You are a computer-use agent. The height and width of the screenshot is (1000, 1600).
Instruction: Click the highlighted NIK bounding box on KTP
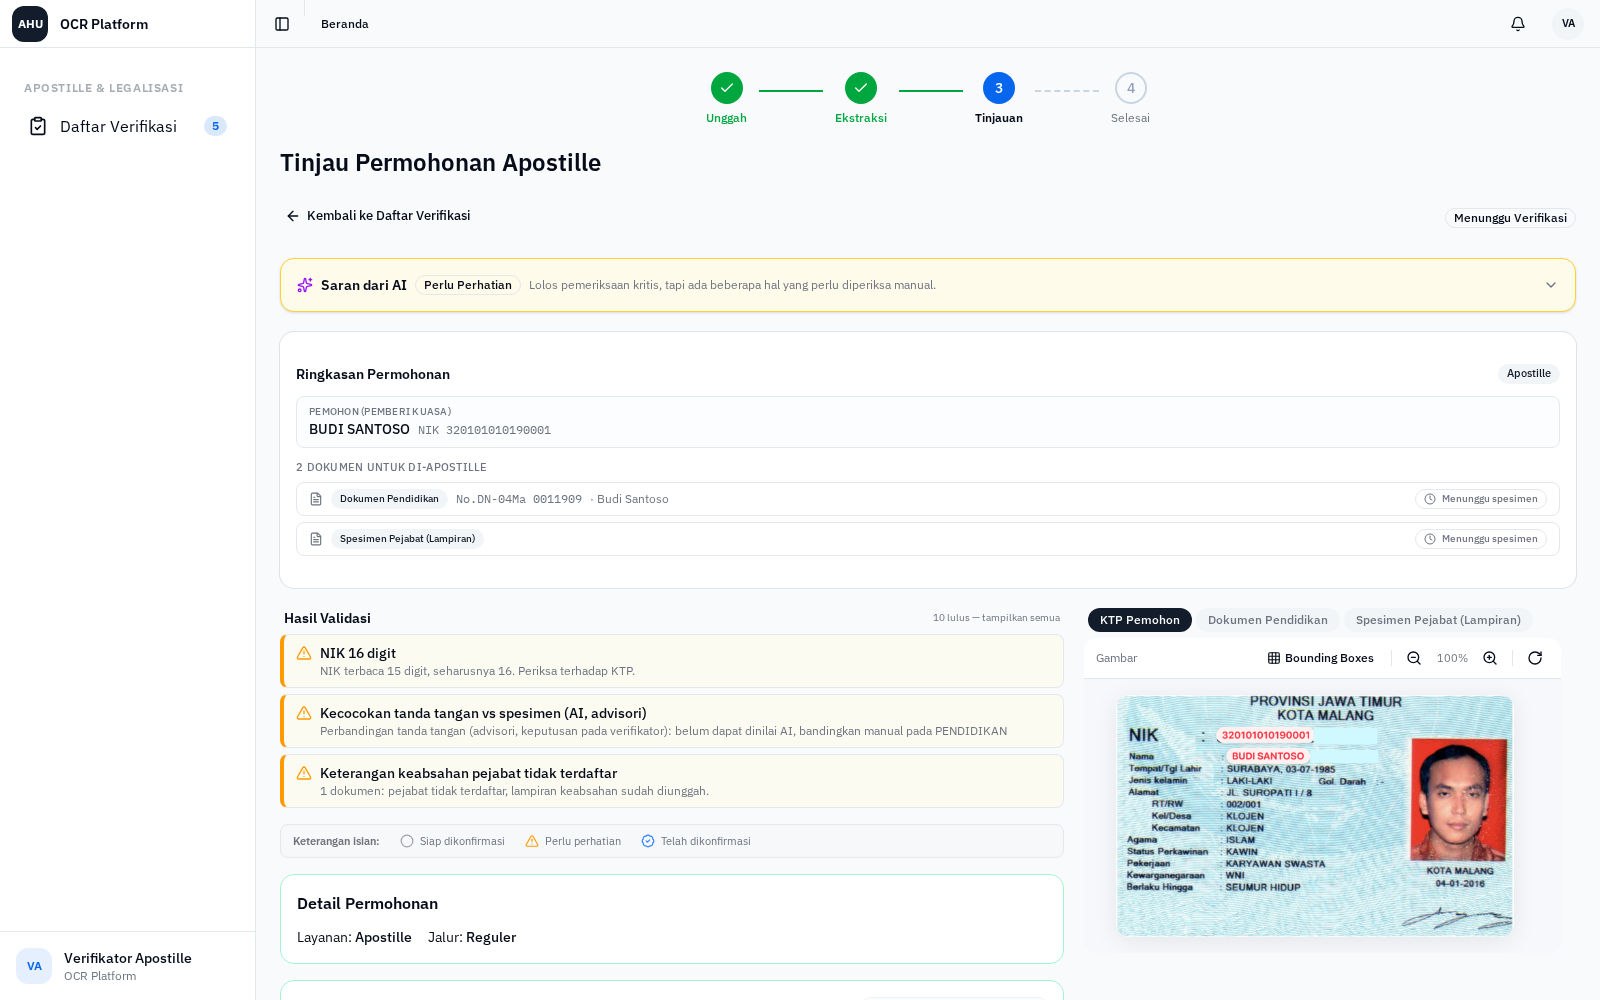coord(1265,735)
